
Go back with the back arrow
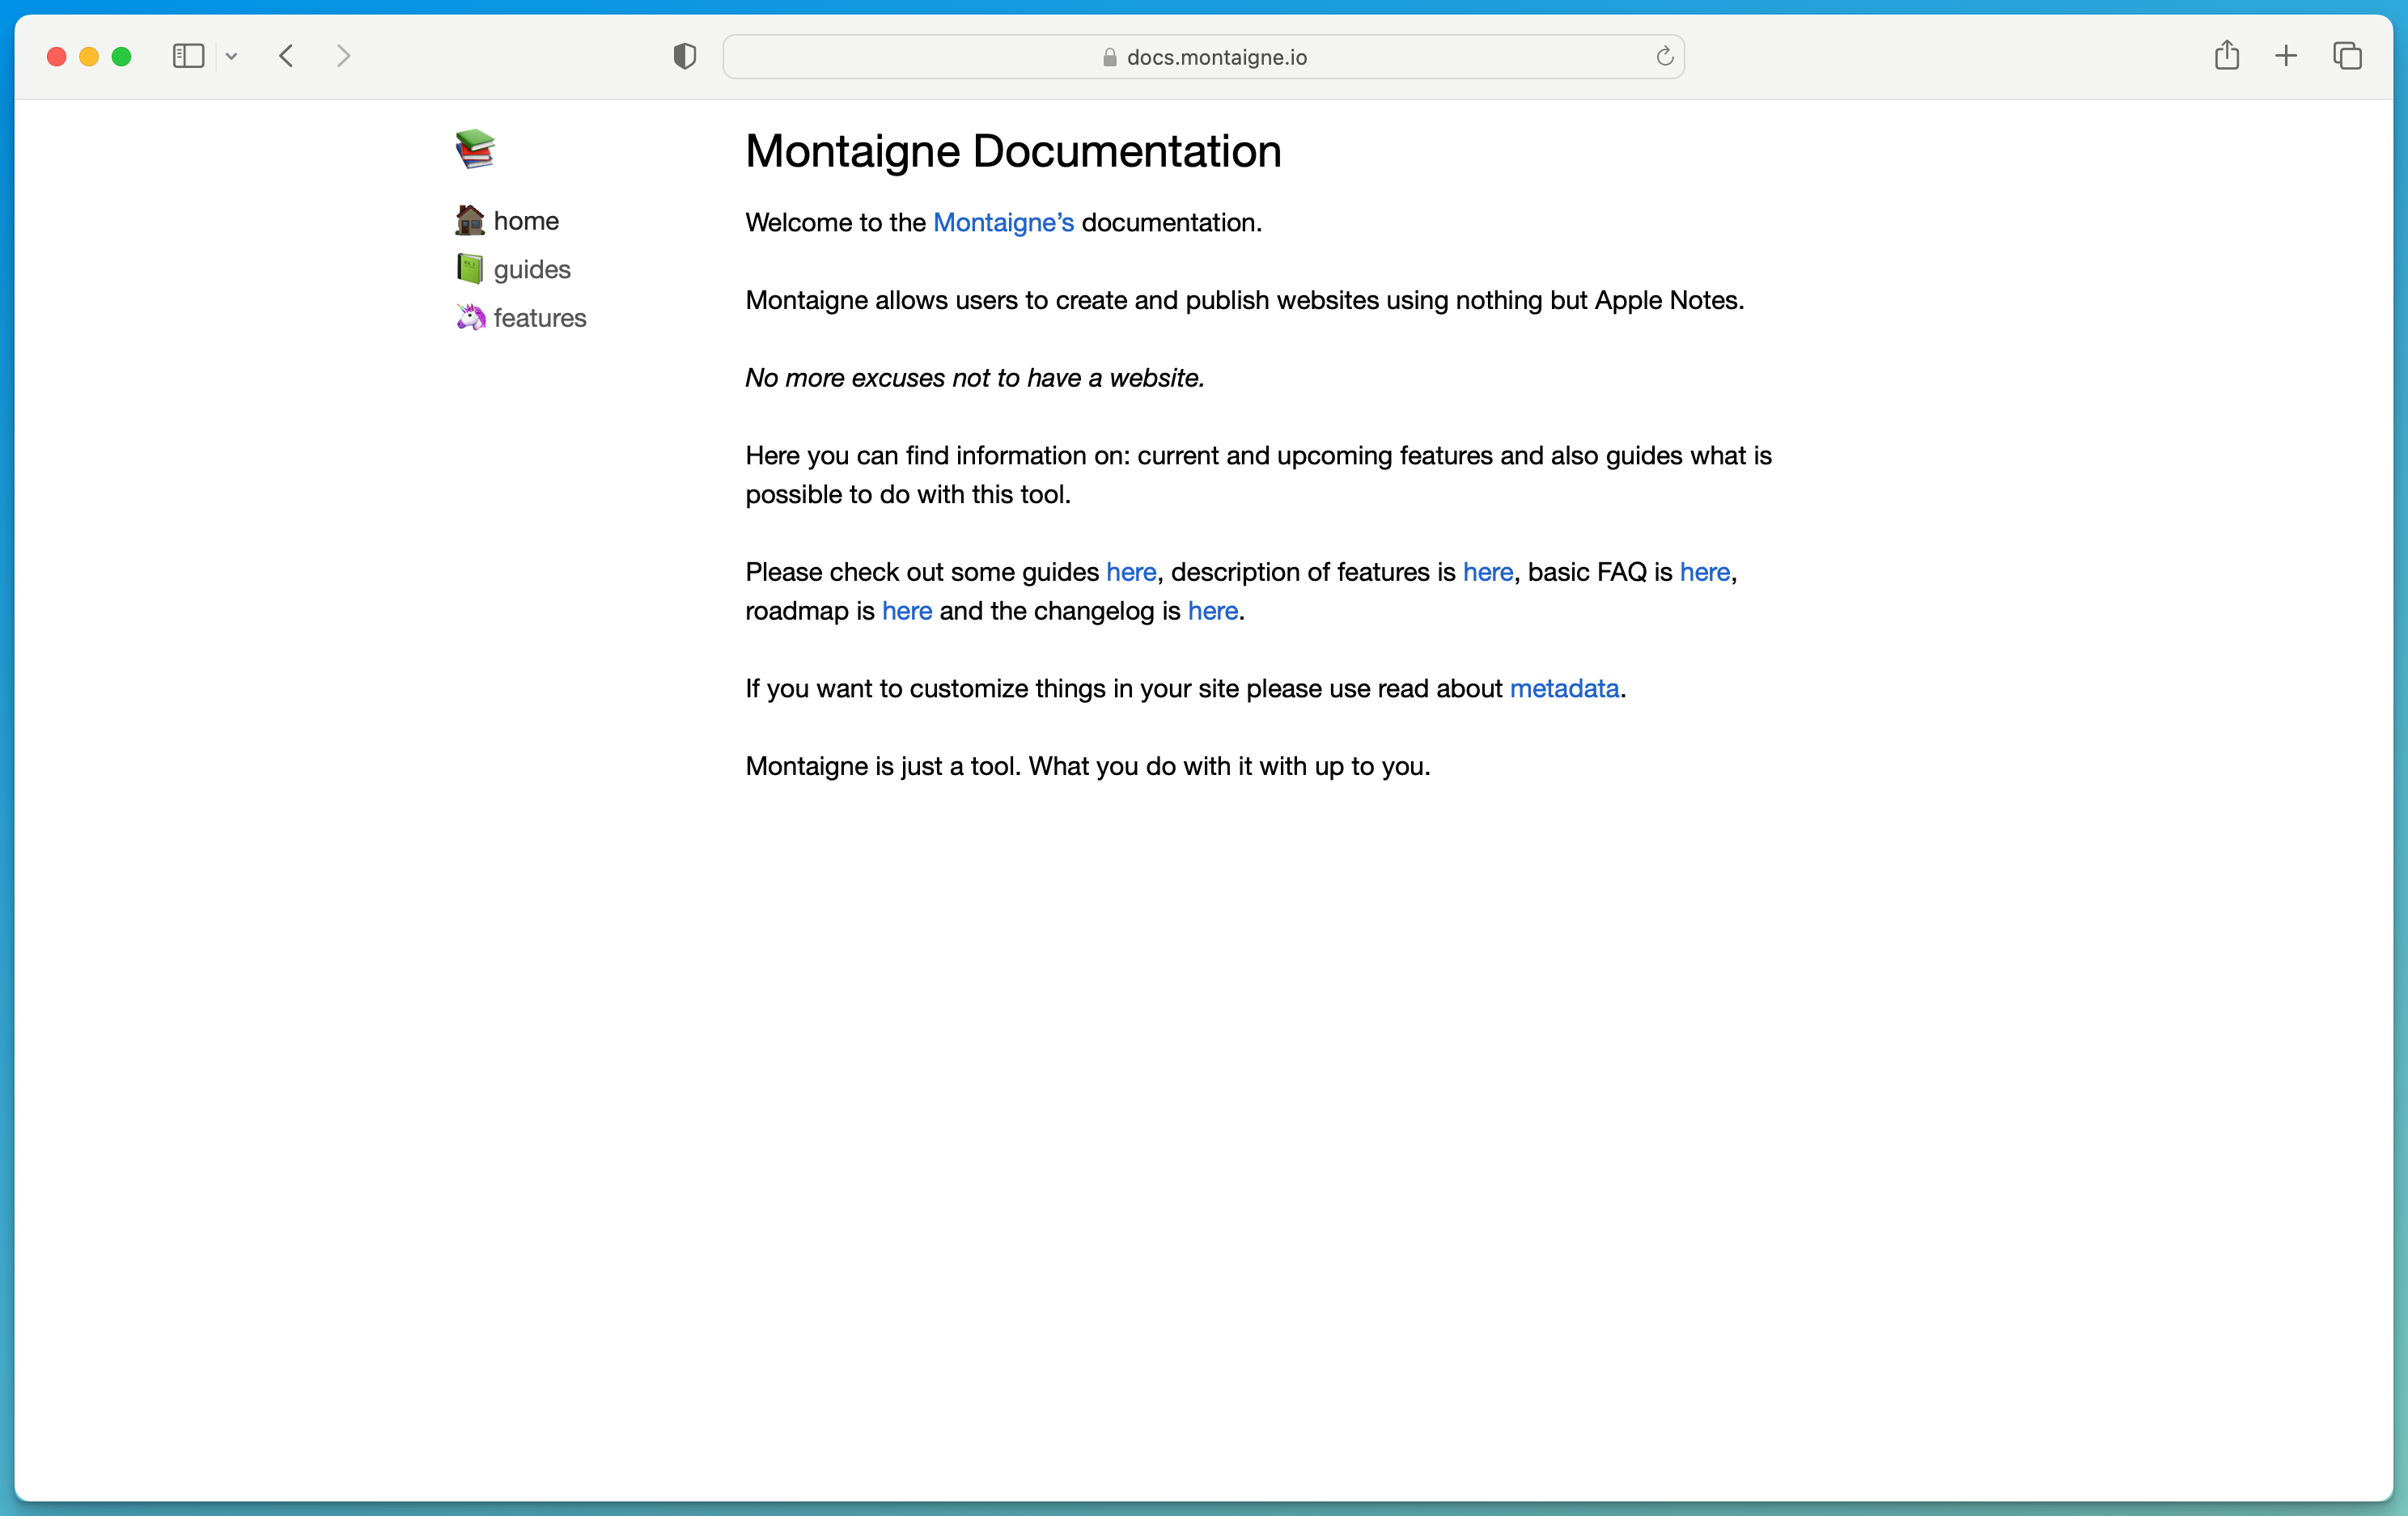coord(286,56)
